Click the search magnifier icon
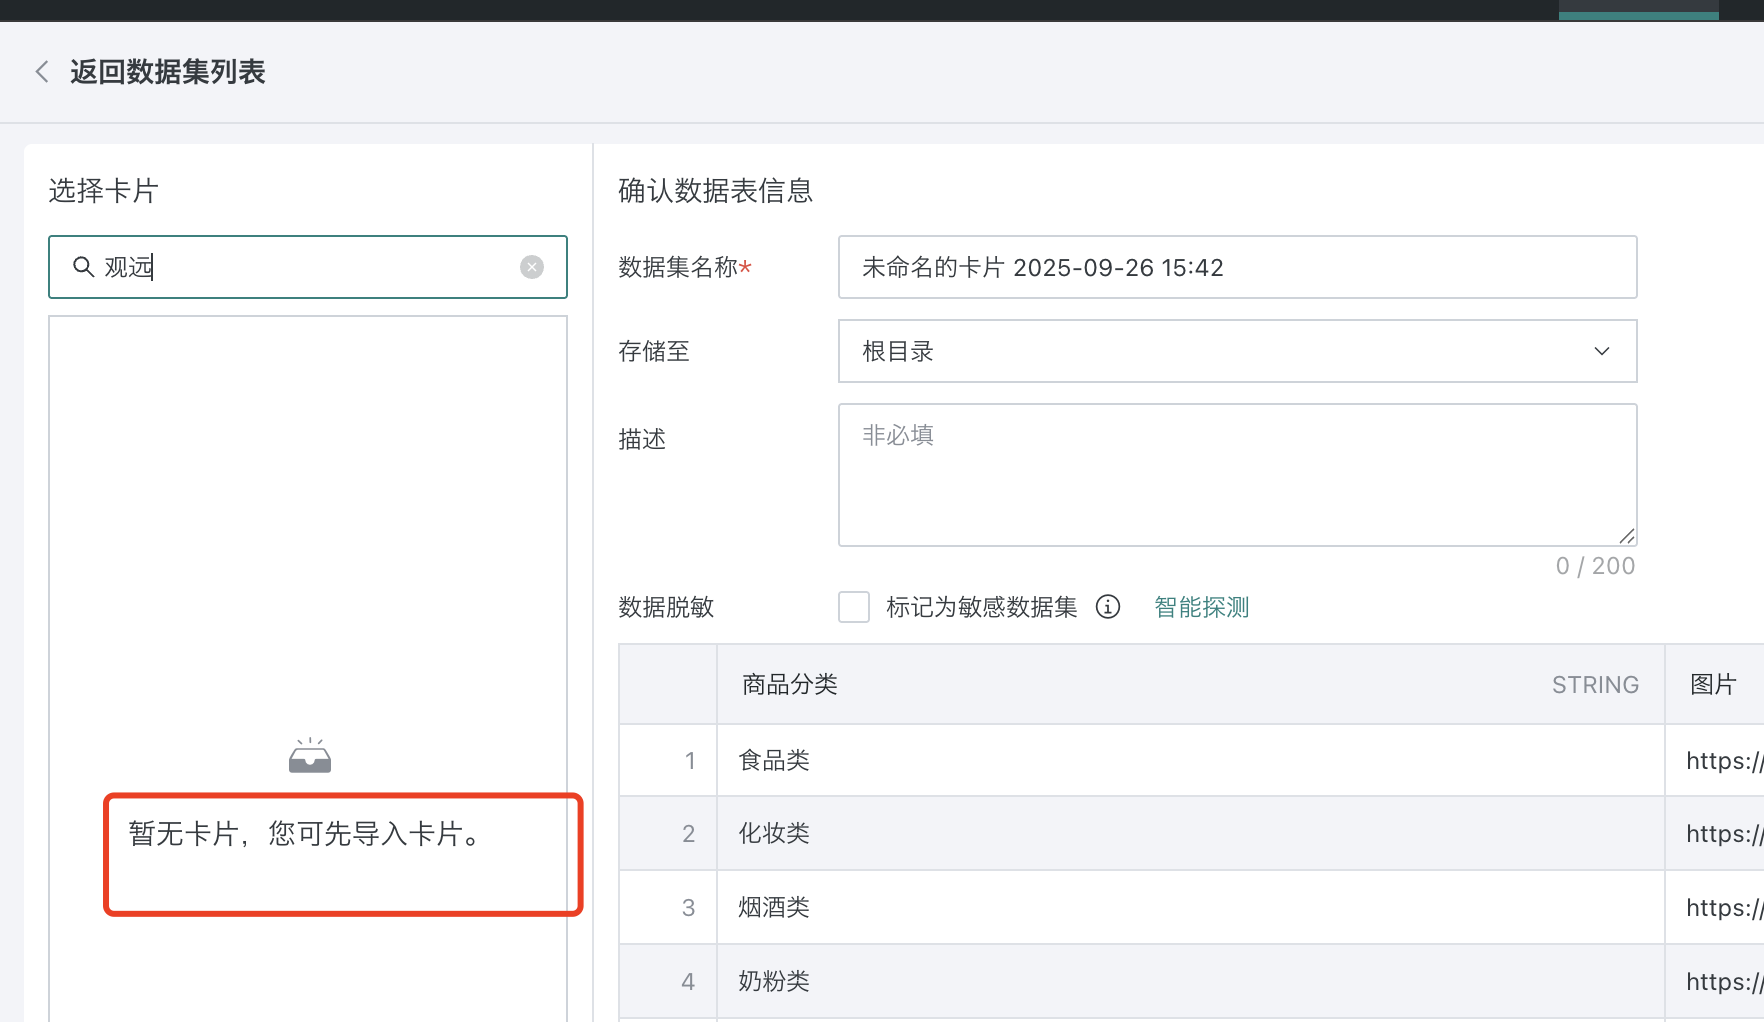 pos(84,267)
